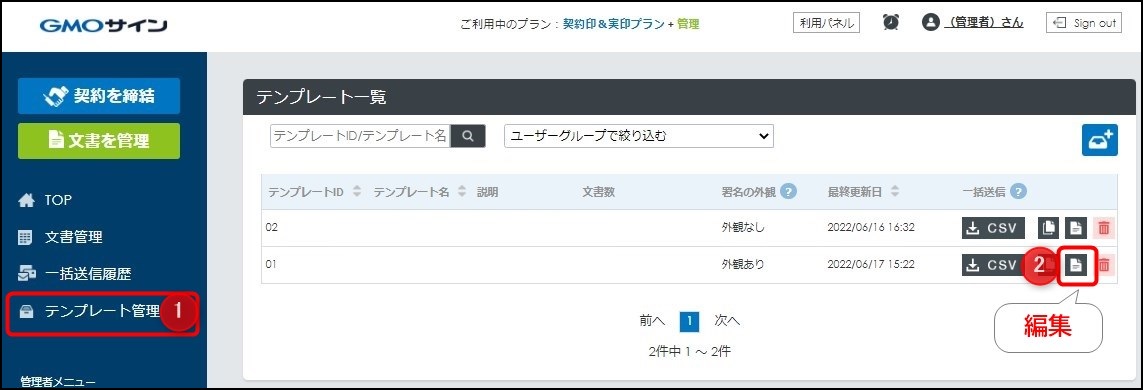Click the テンプレート一覧 panel title

click(321, 97)
